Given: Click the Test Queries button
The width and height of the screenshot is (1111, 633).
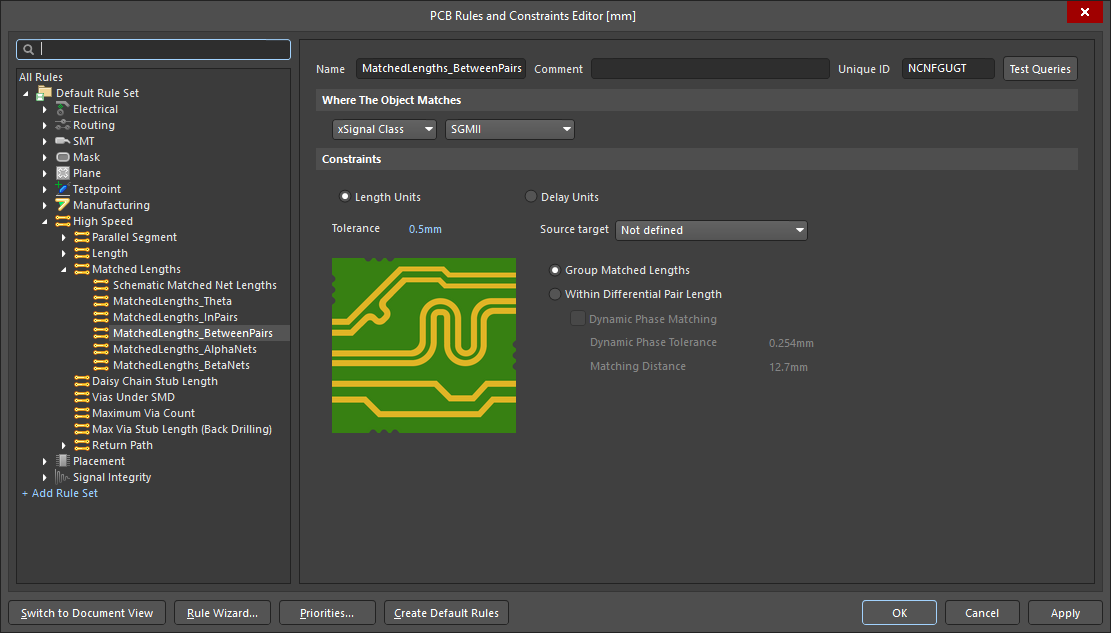Looking at the screenshot, I should pyautogui.click(x=1040, y=69).
